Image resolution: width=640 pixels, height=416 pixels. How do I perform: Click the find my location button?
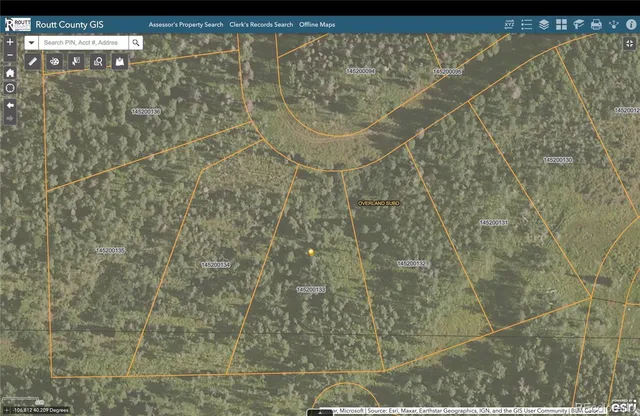10,88
